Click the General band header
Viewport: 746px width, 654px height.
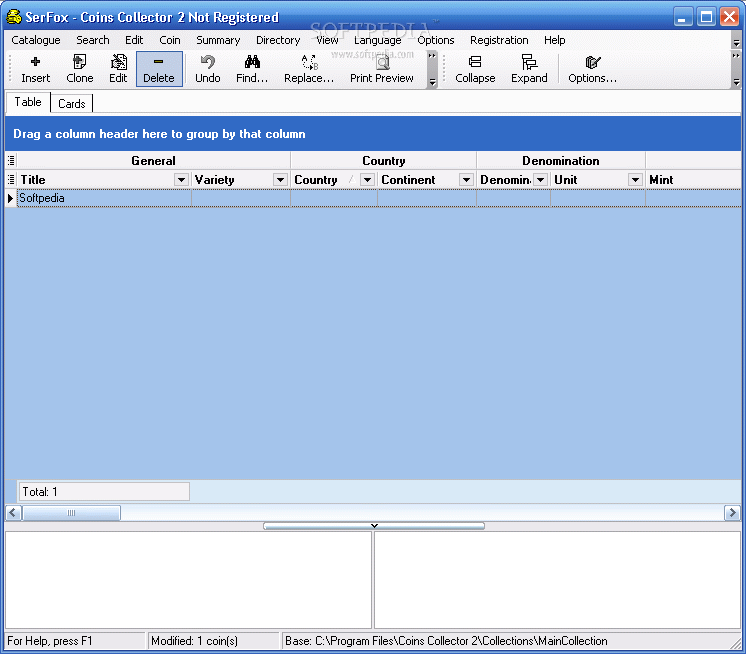pyautogui.click(x=153, y=161)
